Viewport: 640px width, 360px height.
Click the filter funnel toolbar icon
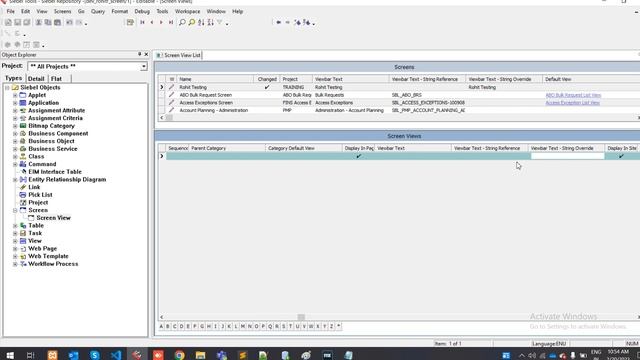(220, 22)
